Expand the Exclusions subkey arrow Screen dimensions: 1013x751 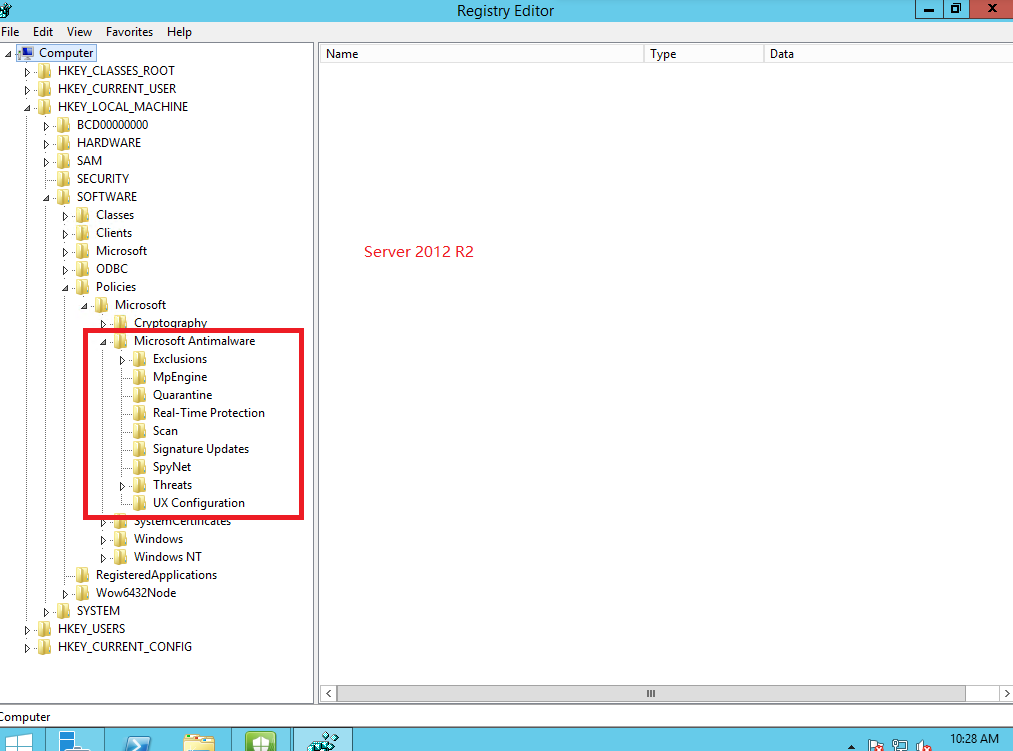pos(122,360)
